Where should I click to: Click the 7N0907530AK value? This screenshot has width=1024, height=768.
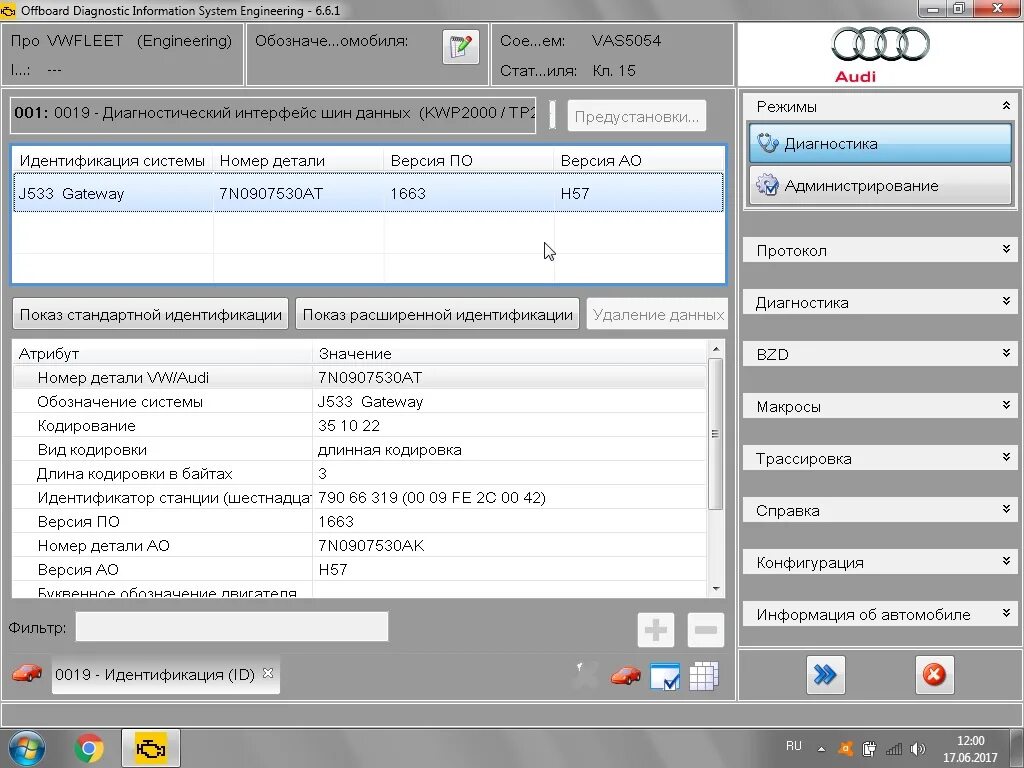coord(371,546)
